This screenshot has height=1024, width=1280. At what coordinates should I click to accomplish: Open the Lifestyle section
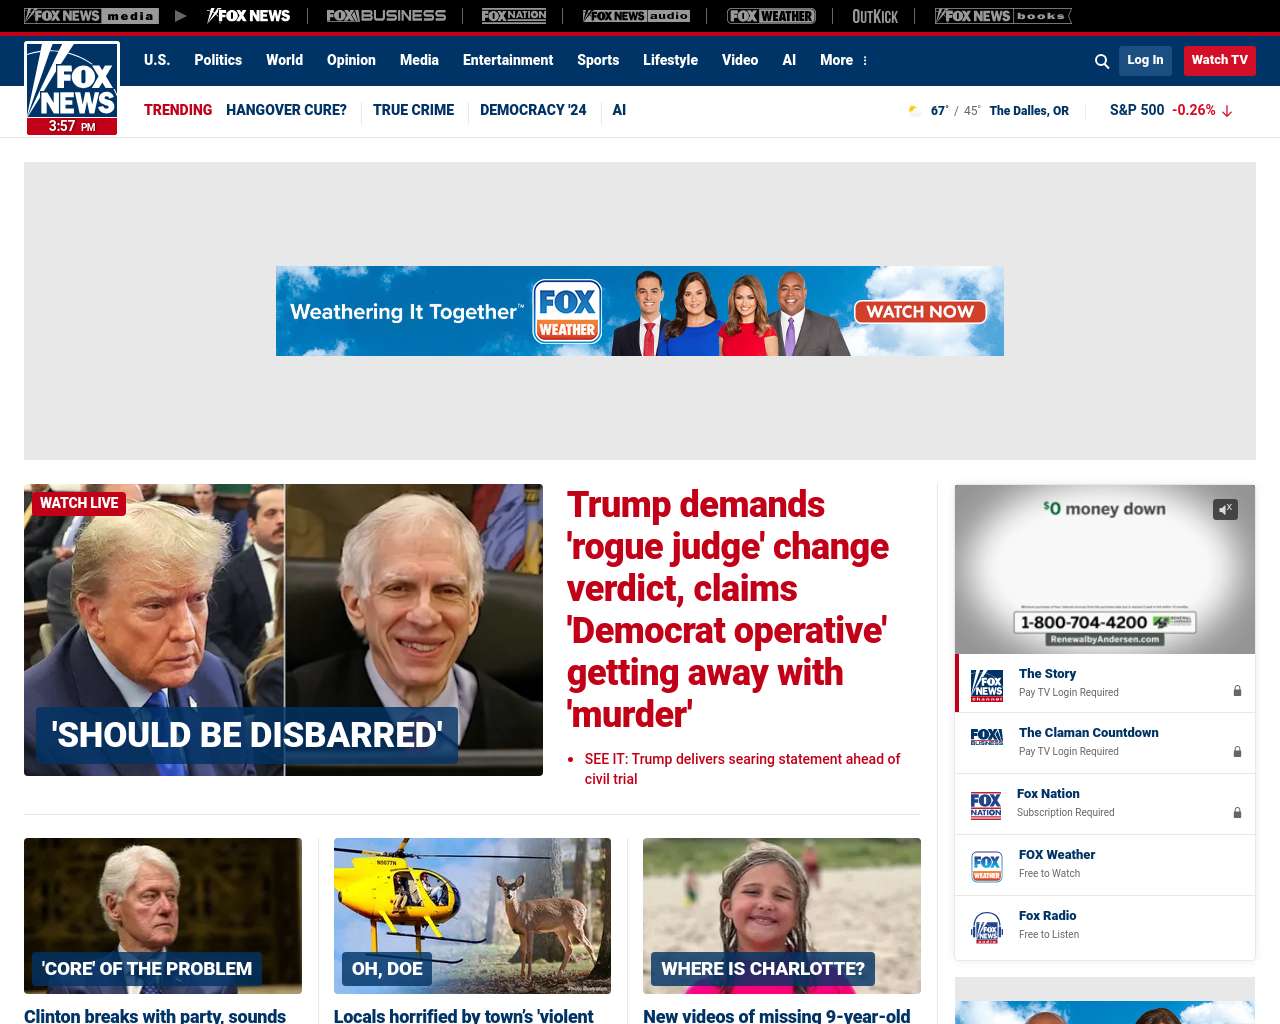click(670, 60)
